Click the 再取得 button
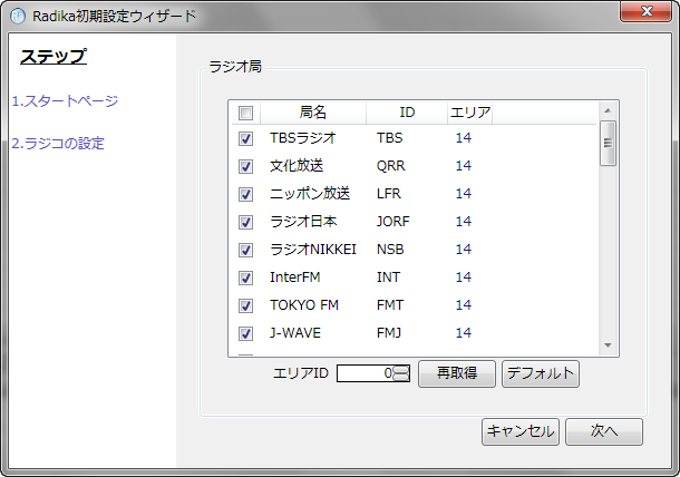Image resolution: width=680 pixels, height=477 pixels. [x=457, y=373]
